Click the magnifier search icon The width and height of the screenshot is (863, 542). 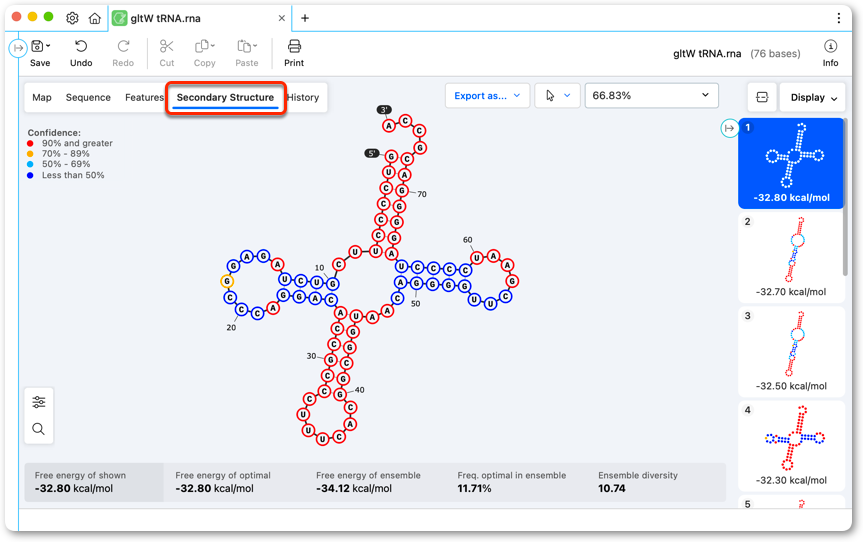39,429
